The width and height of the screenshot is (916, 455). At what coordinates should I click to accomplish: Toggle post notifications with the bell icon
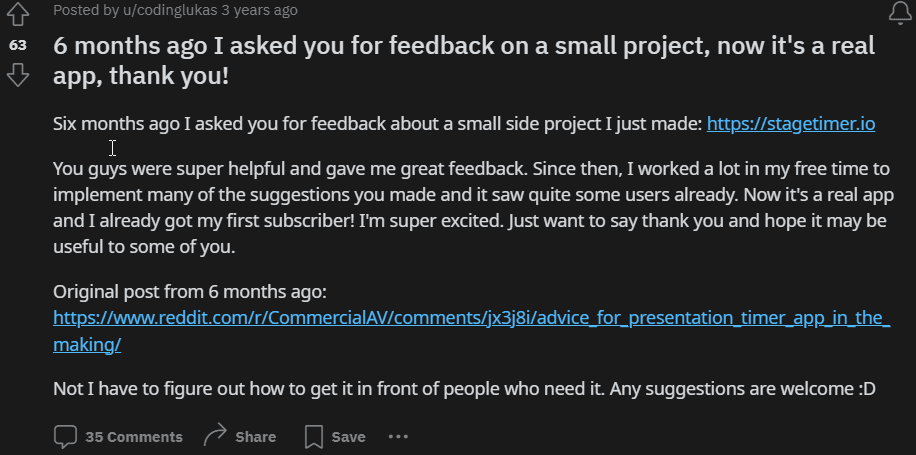[900, 13]
